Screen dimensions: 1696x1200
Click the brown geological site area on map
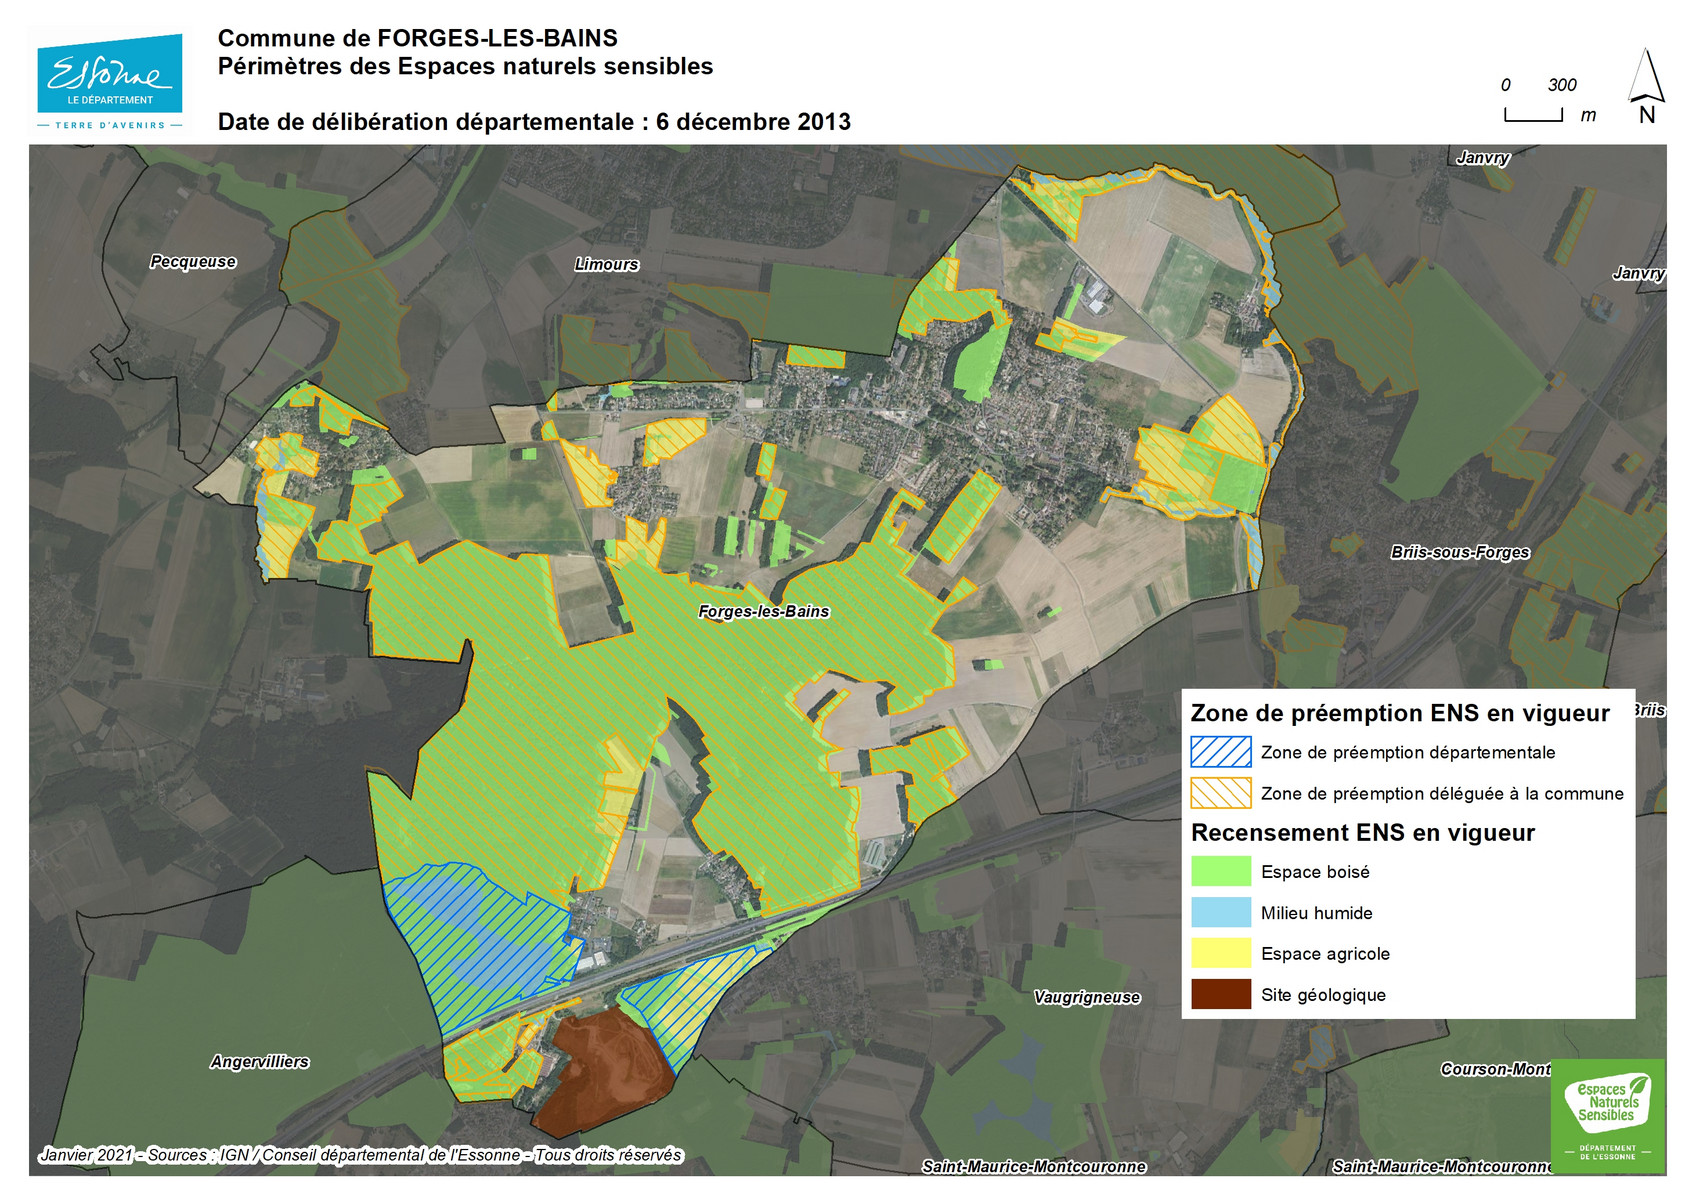point(607,1072)
